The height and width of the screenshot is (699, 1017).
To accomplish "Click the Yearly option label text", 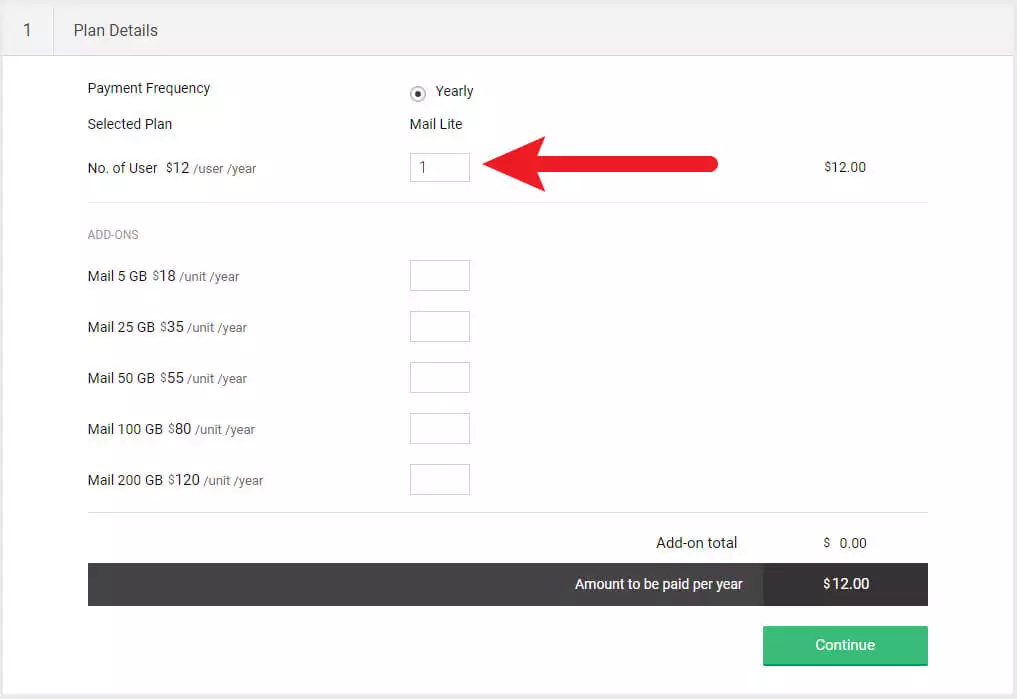I will (x=454, y=91).
